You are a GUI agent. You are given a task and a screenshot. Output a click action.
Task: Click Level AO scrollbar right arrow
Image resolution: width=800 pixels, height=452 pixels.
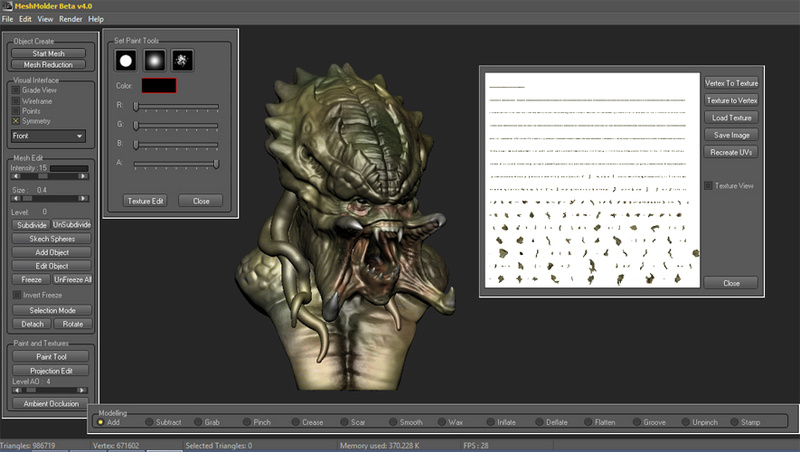coord(82,390)
